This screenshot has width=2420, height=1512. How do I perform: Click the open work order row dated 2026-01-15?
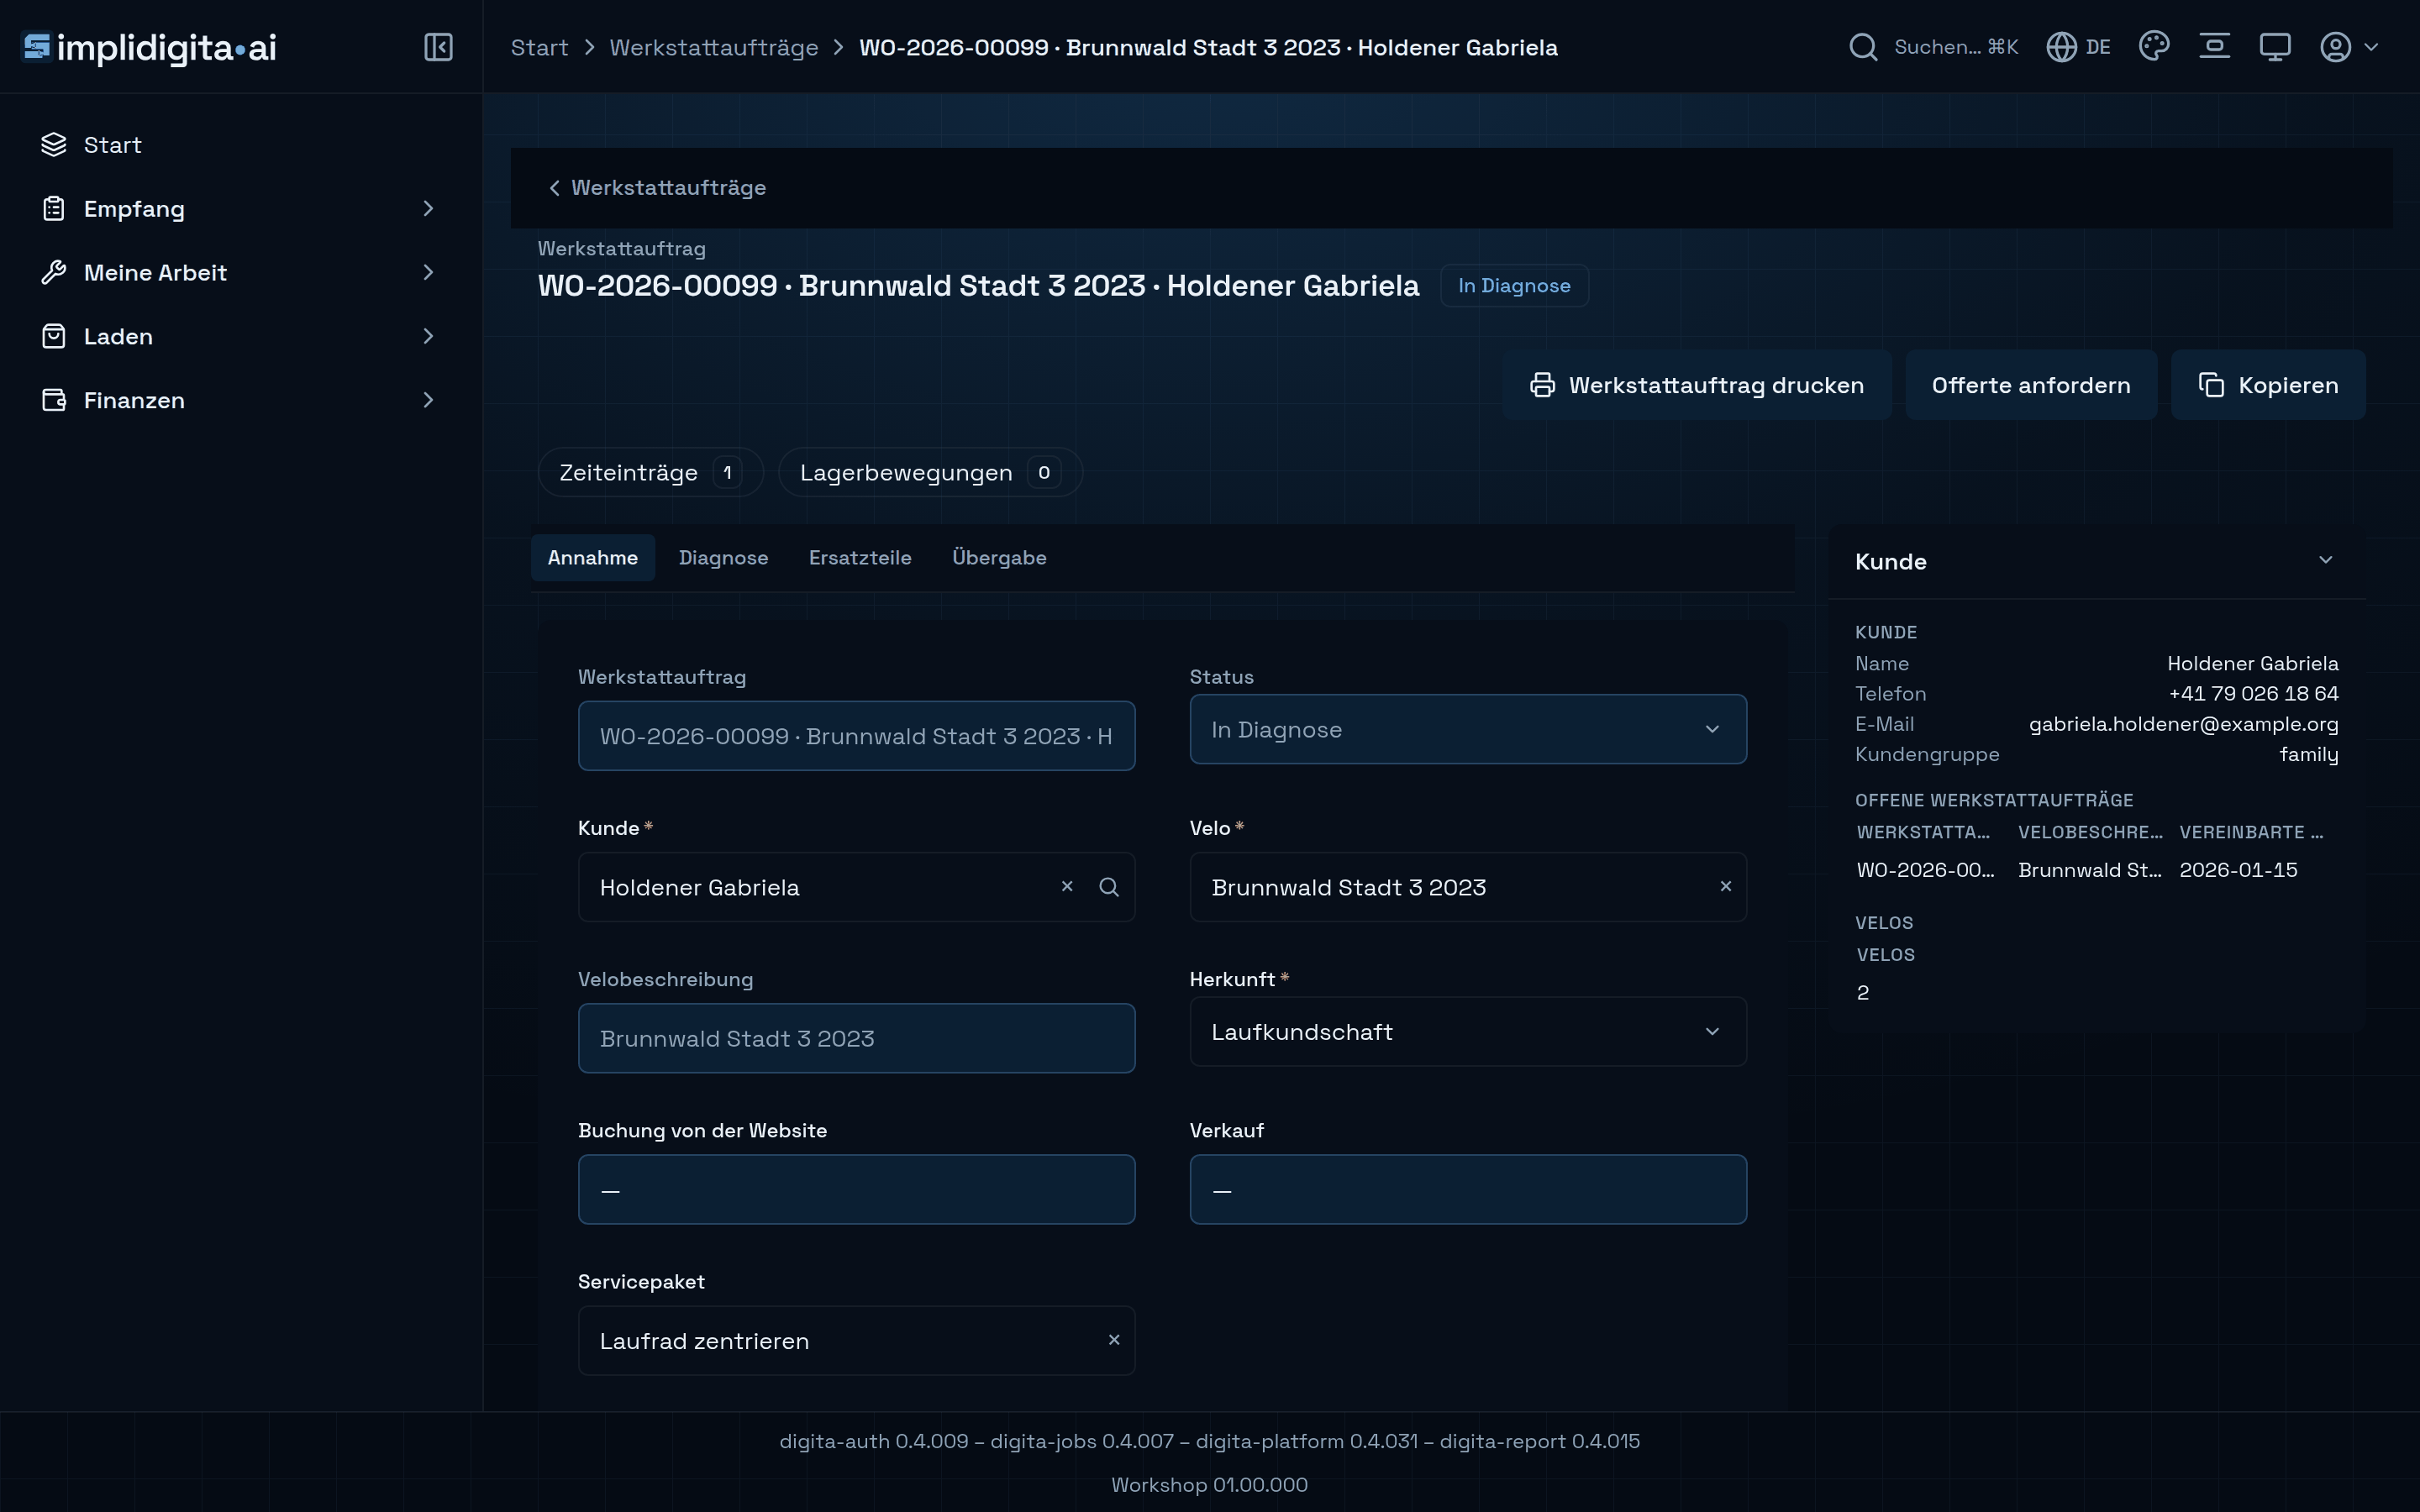(x=2096, y=870)
